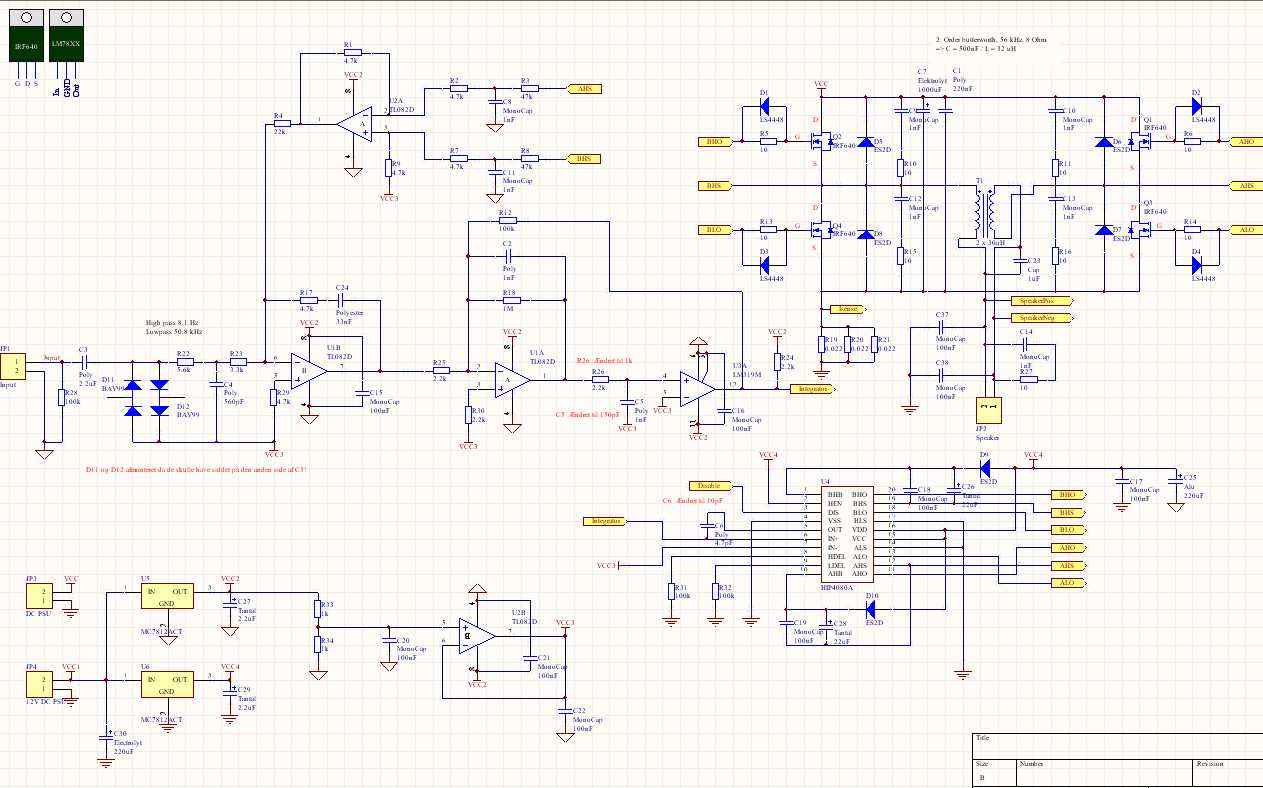This screenshot has width=1263, height=788.
Task: Click the JP4 12V DC PSU connector
Action: pos(42,686)
